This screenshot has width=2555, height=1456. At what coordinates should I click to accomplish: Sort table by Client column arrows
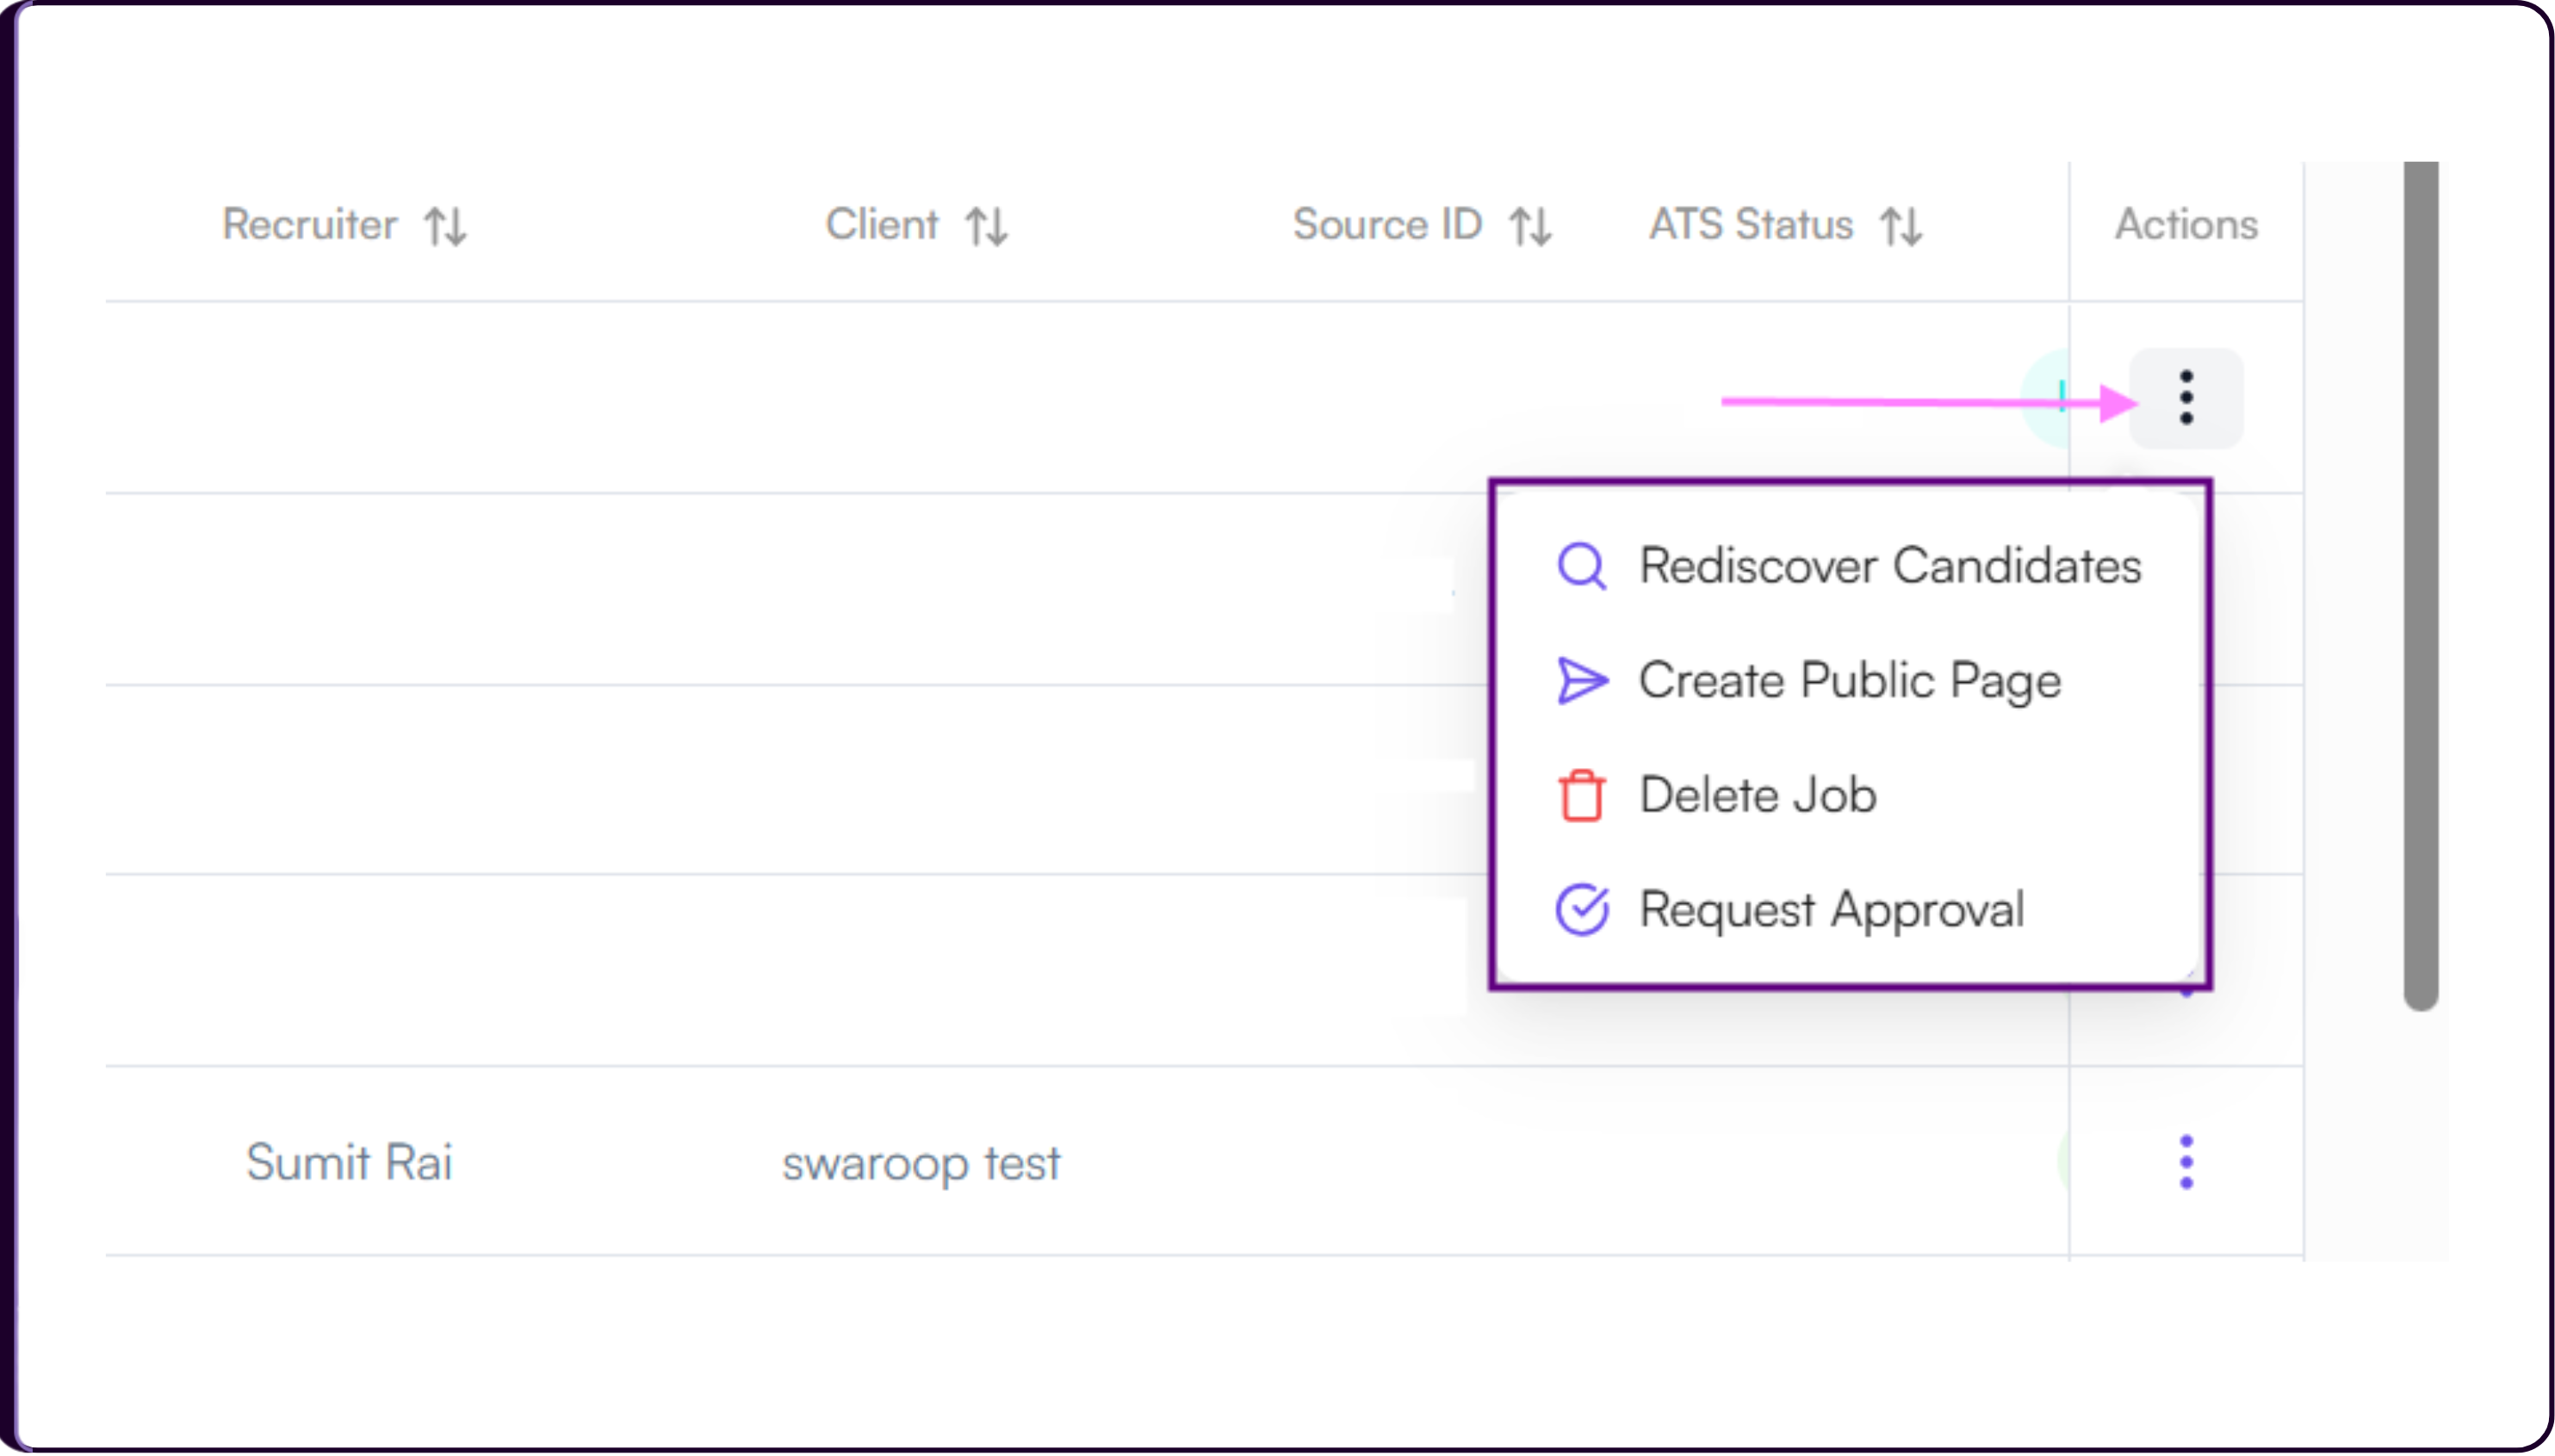986,226
